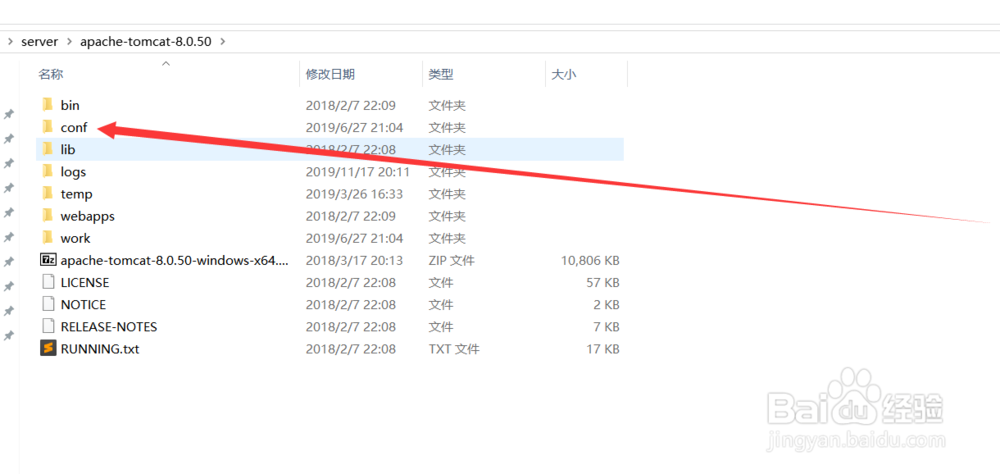Click the 57 KB size of LICENSE

tap(603, 283)
